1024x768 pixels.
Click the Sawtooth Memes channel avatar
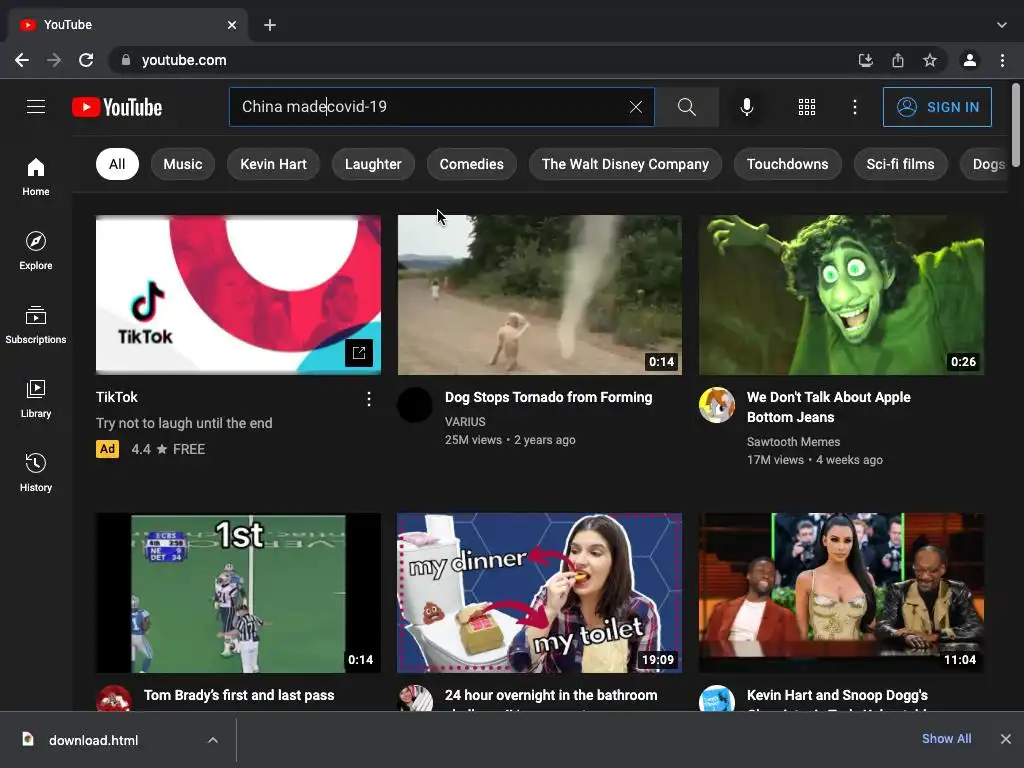[x=716, y=405]
